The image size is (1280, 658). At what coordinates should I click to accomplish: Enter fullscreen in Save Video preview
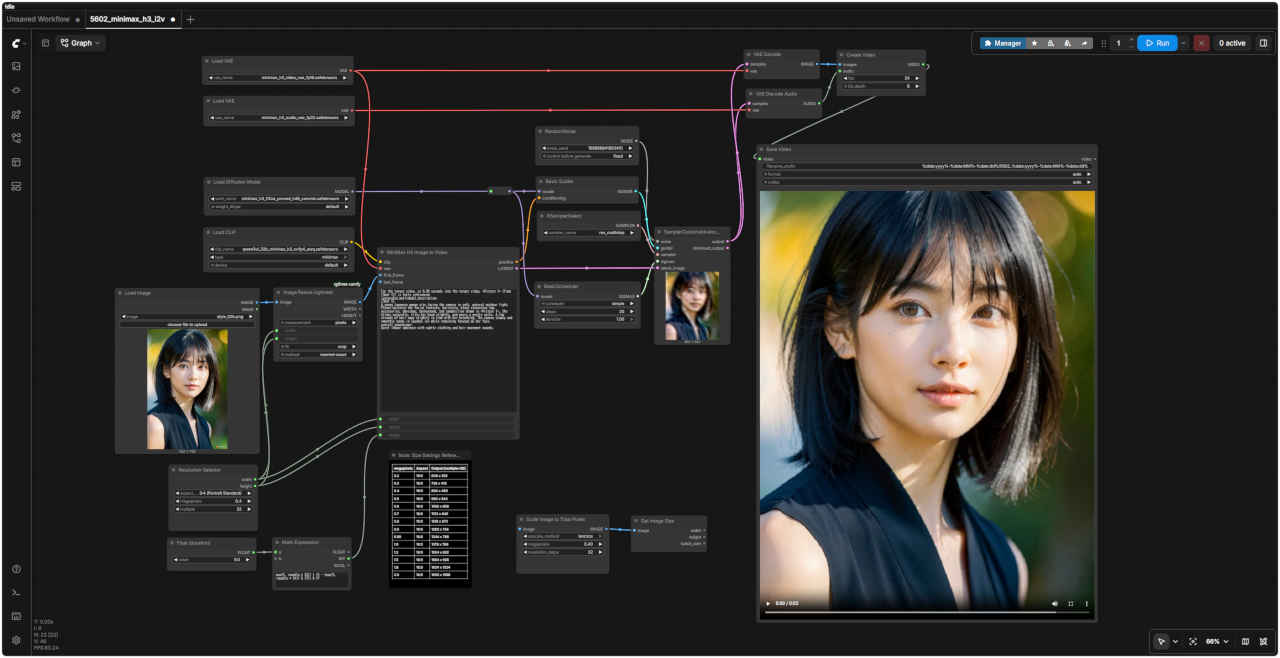(x=1071, y=603)
